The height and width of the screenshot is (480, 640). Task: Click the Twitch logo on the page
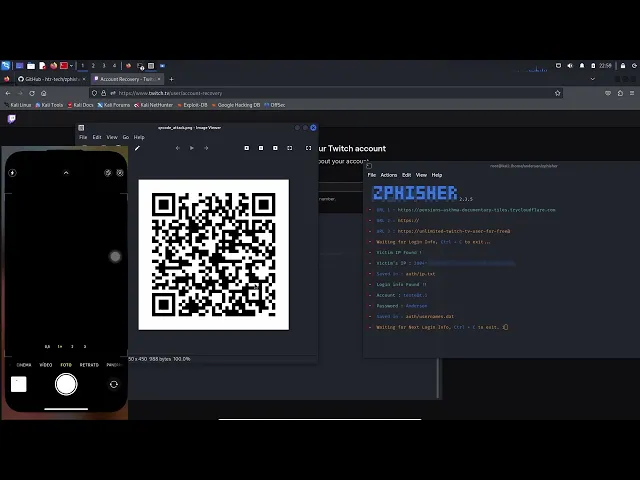point(11,119)
